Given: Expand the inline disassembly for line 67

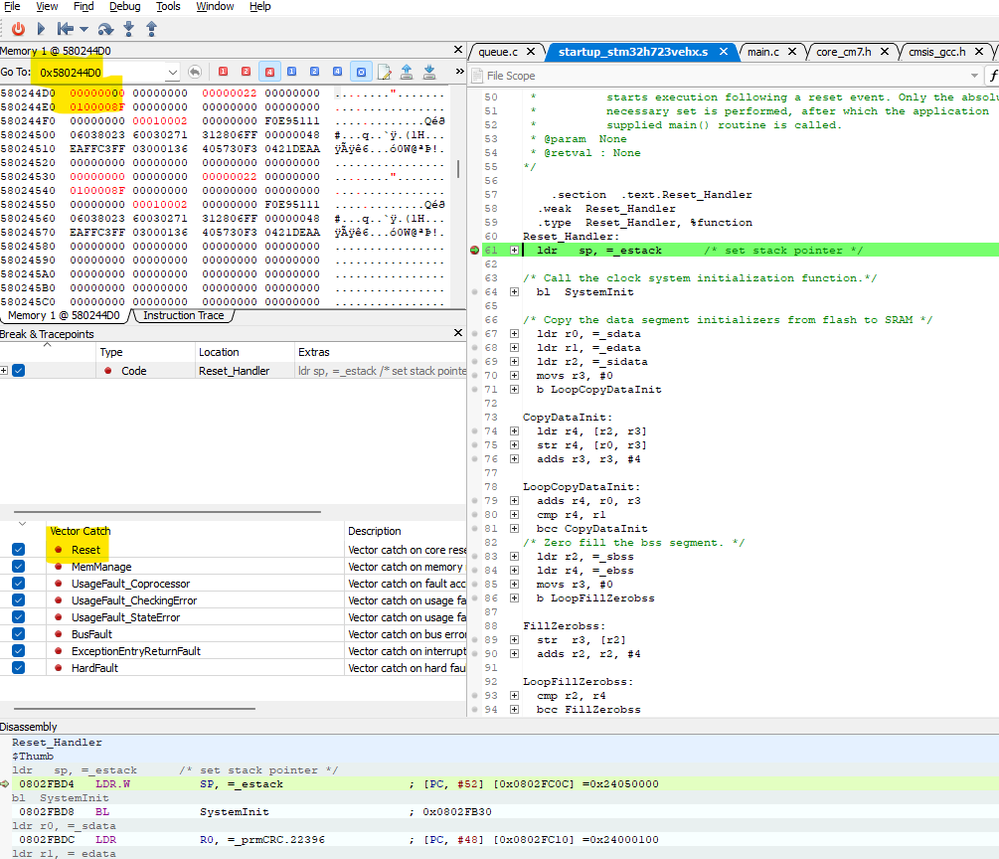Looking at the screenshot, I should tap(514, 334).
